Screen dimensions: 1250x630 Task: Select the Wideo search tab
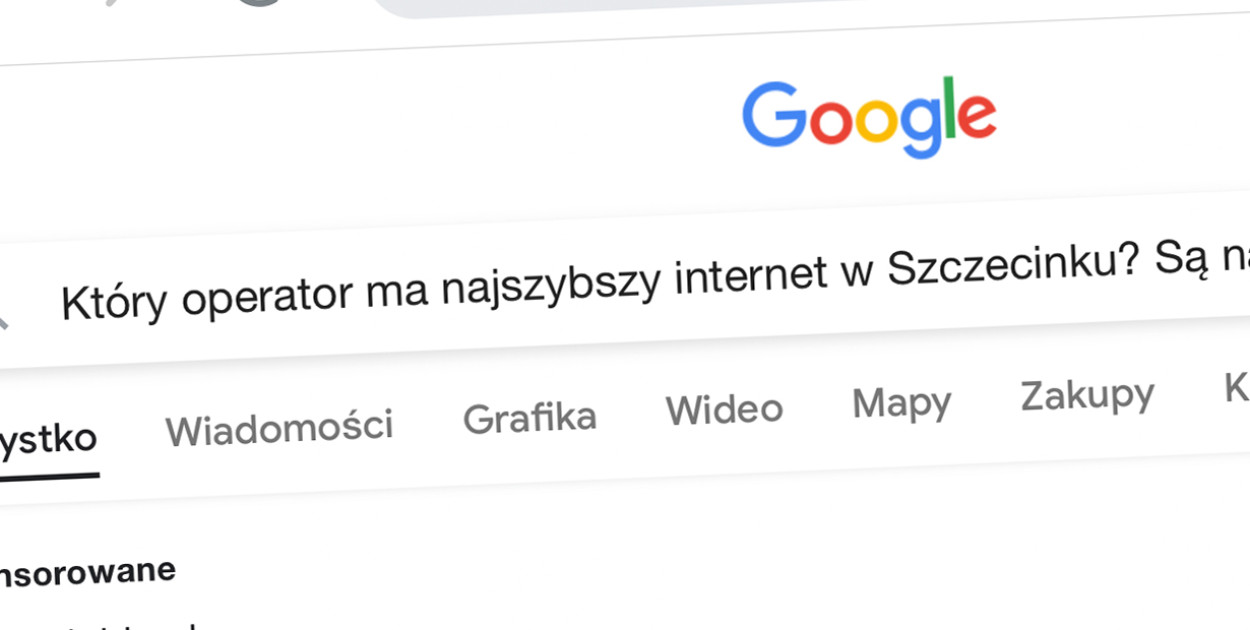coord(724,409)
